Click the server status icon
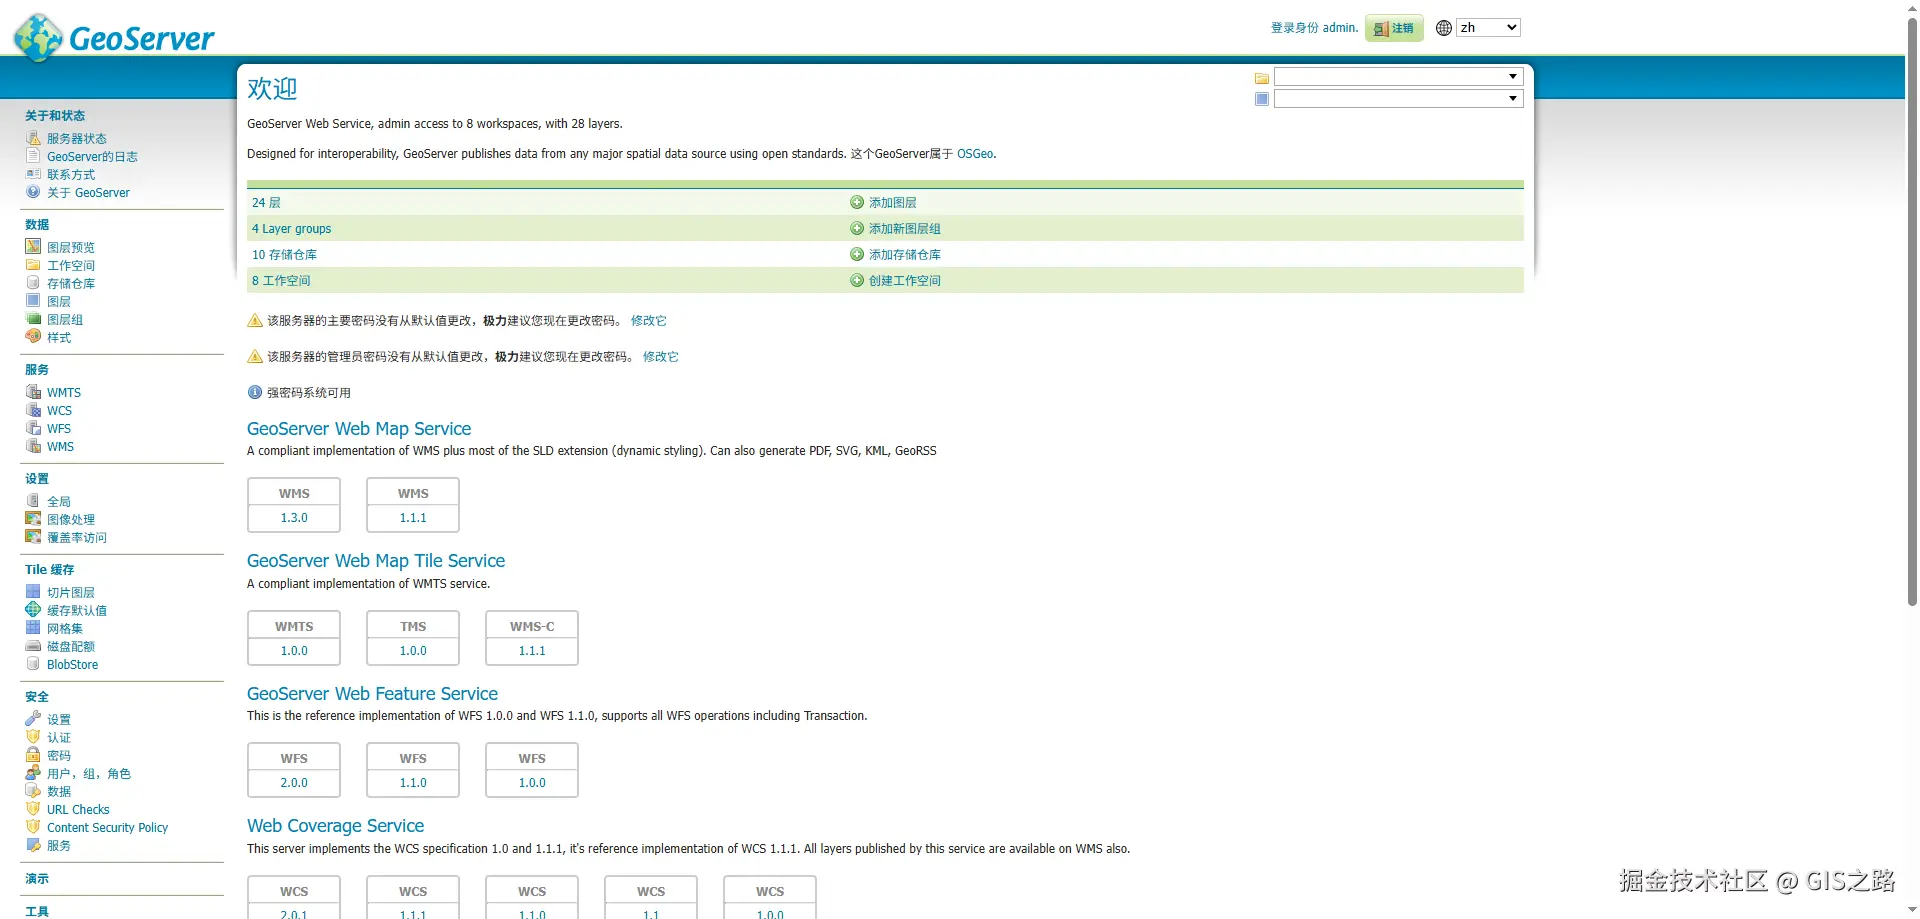Viewport: 1920px width, 919px height. pos(33,138)
